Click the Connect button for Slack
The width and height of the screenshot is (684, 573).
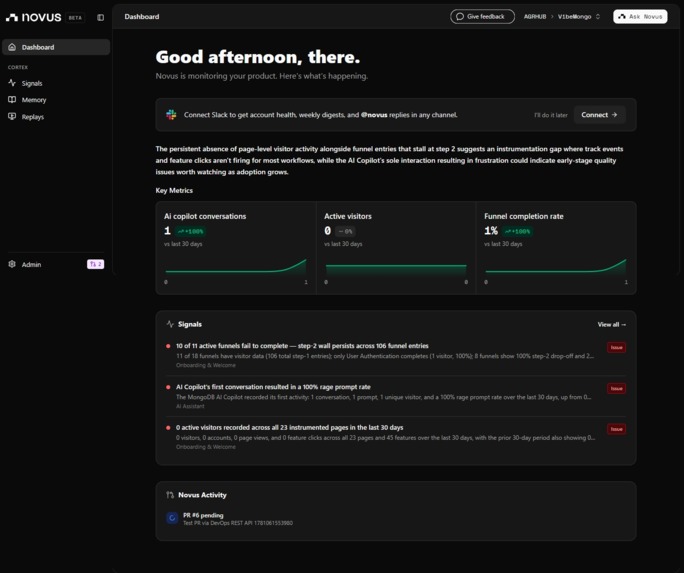[599, 115]
